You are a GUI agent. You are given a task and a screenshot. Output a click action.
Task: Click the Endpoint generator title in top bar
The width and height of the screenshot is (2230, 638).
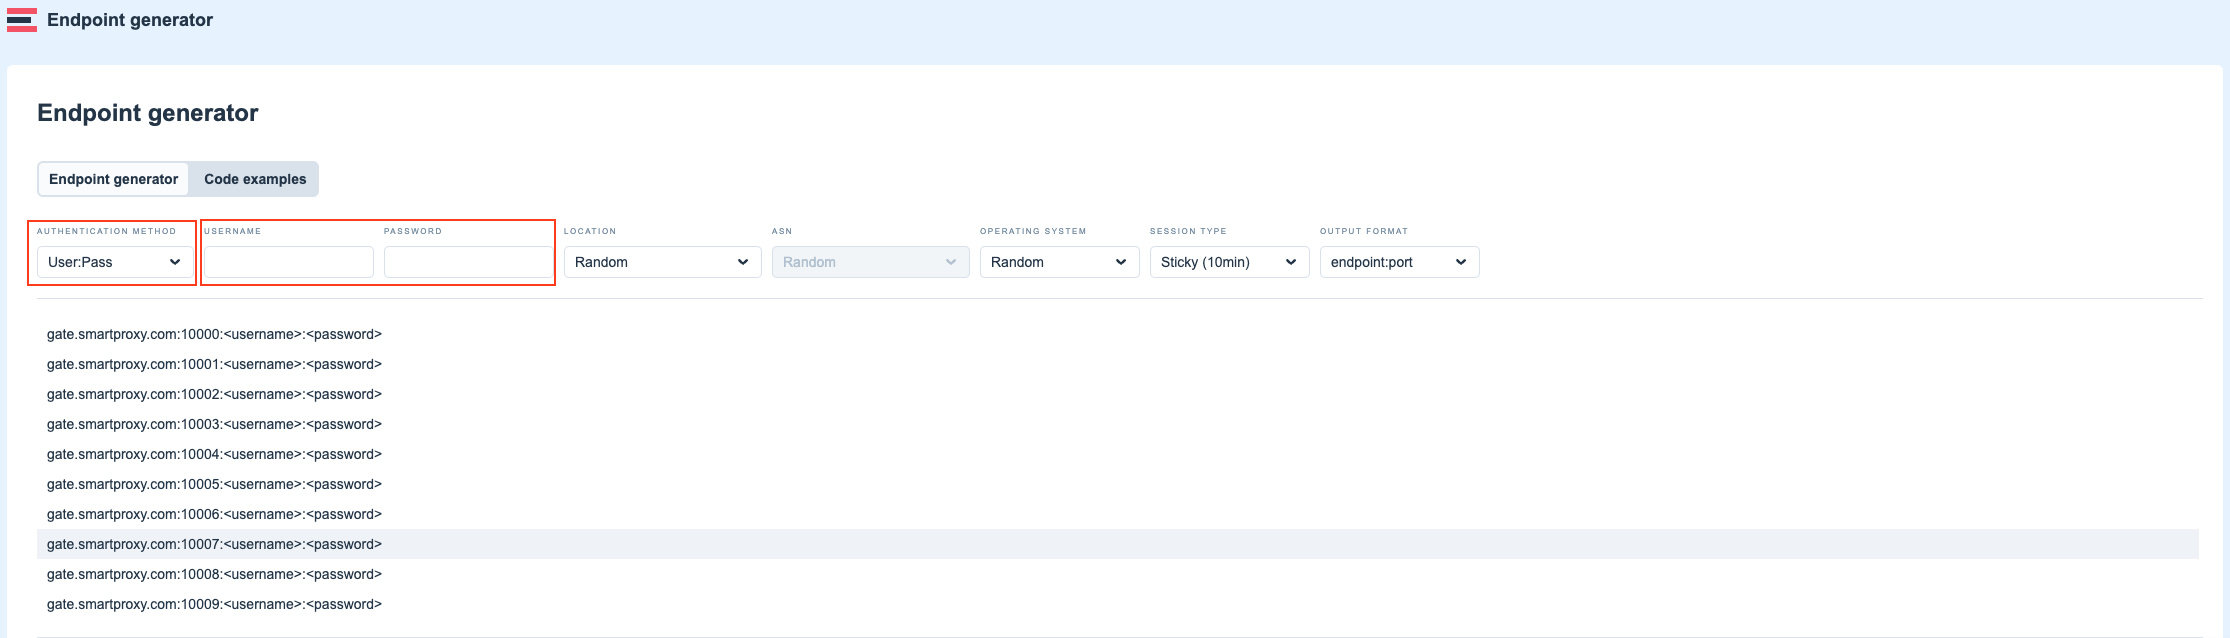click(130, 20)
